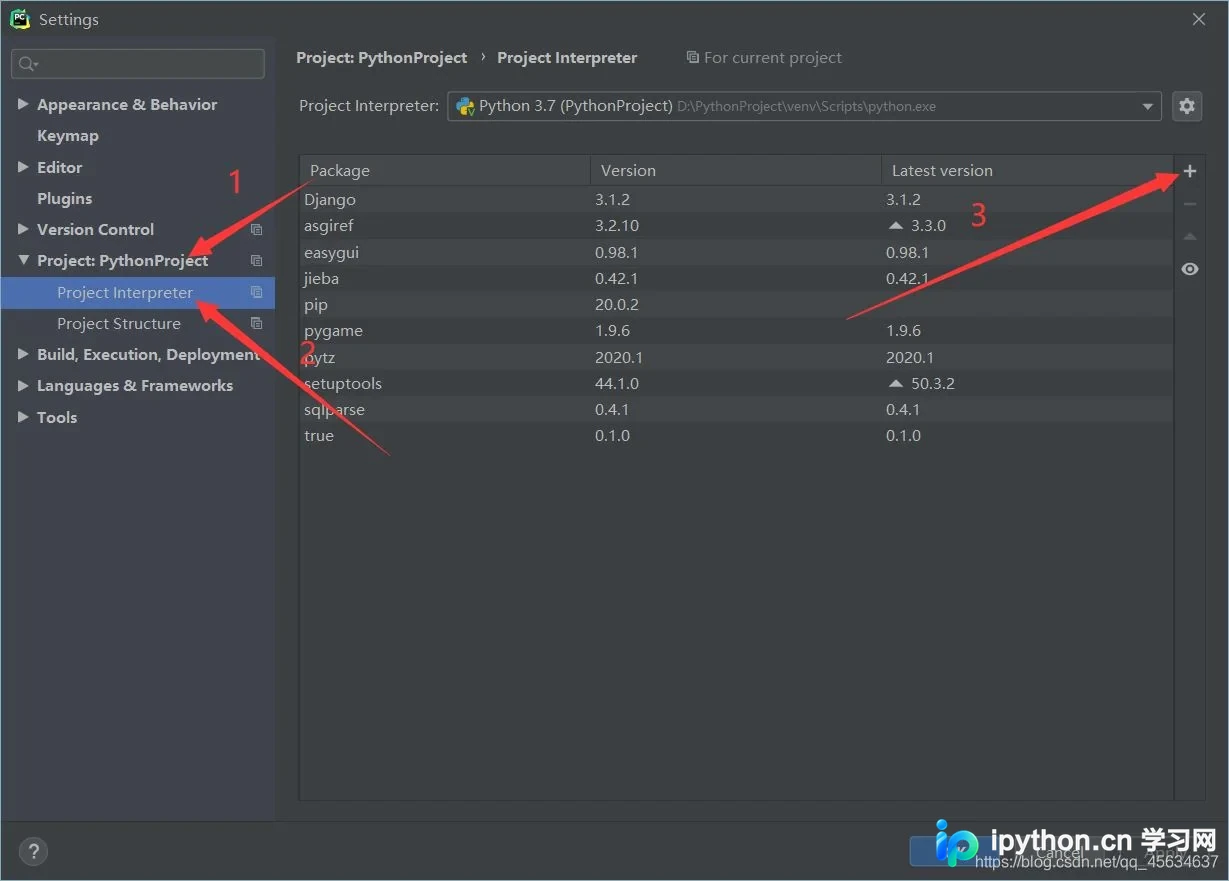This screenshot has width=1229, height=881.
Task: Open the Plugins settings page
Action: [64, 199]
